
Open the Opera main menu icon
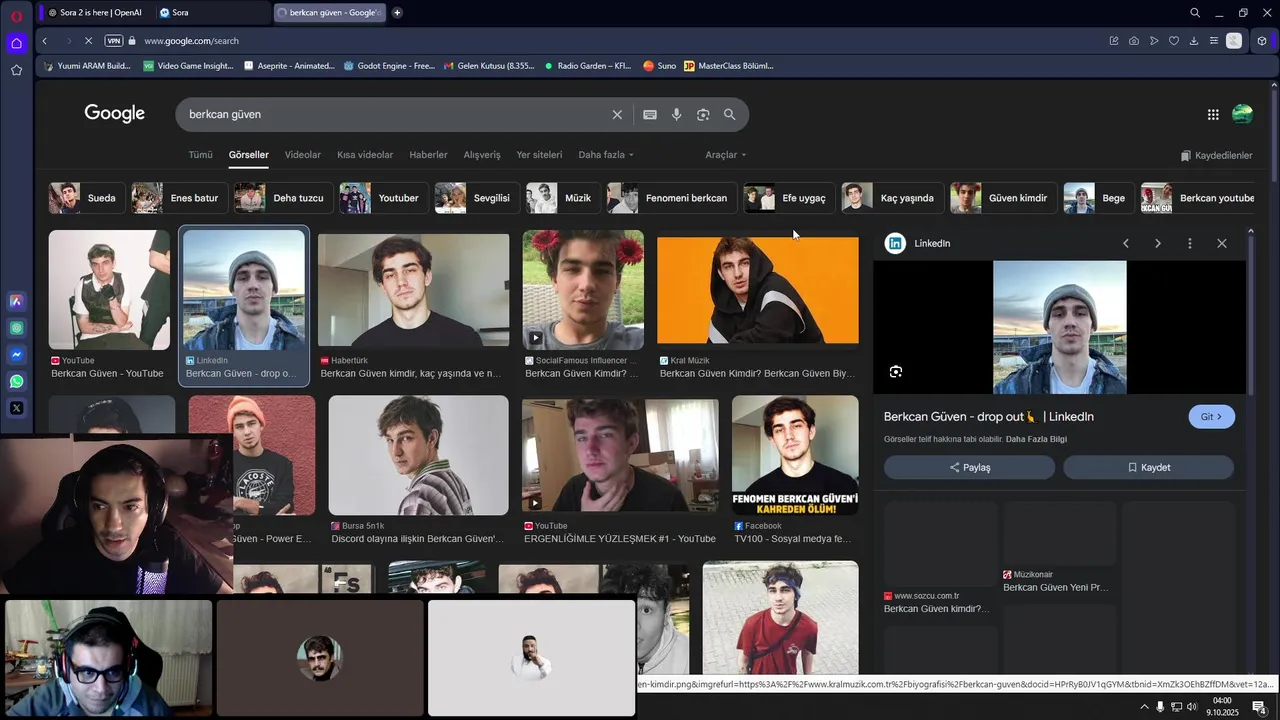click(16, 15)
